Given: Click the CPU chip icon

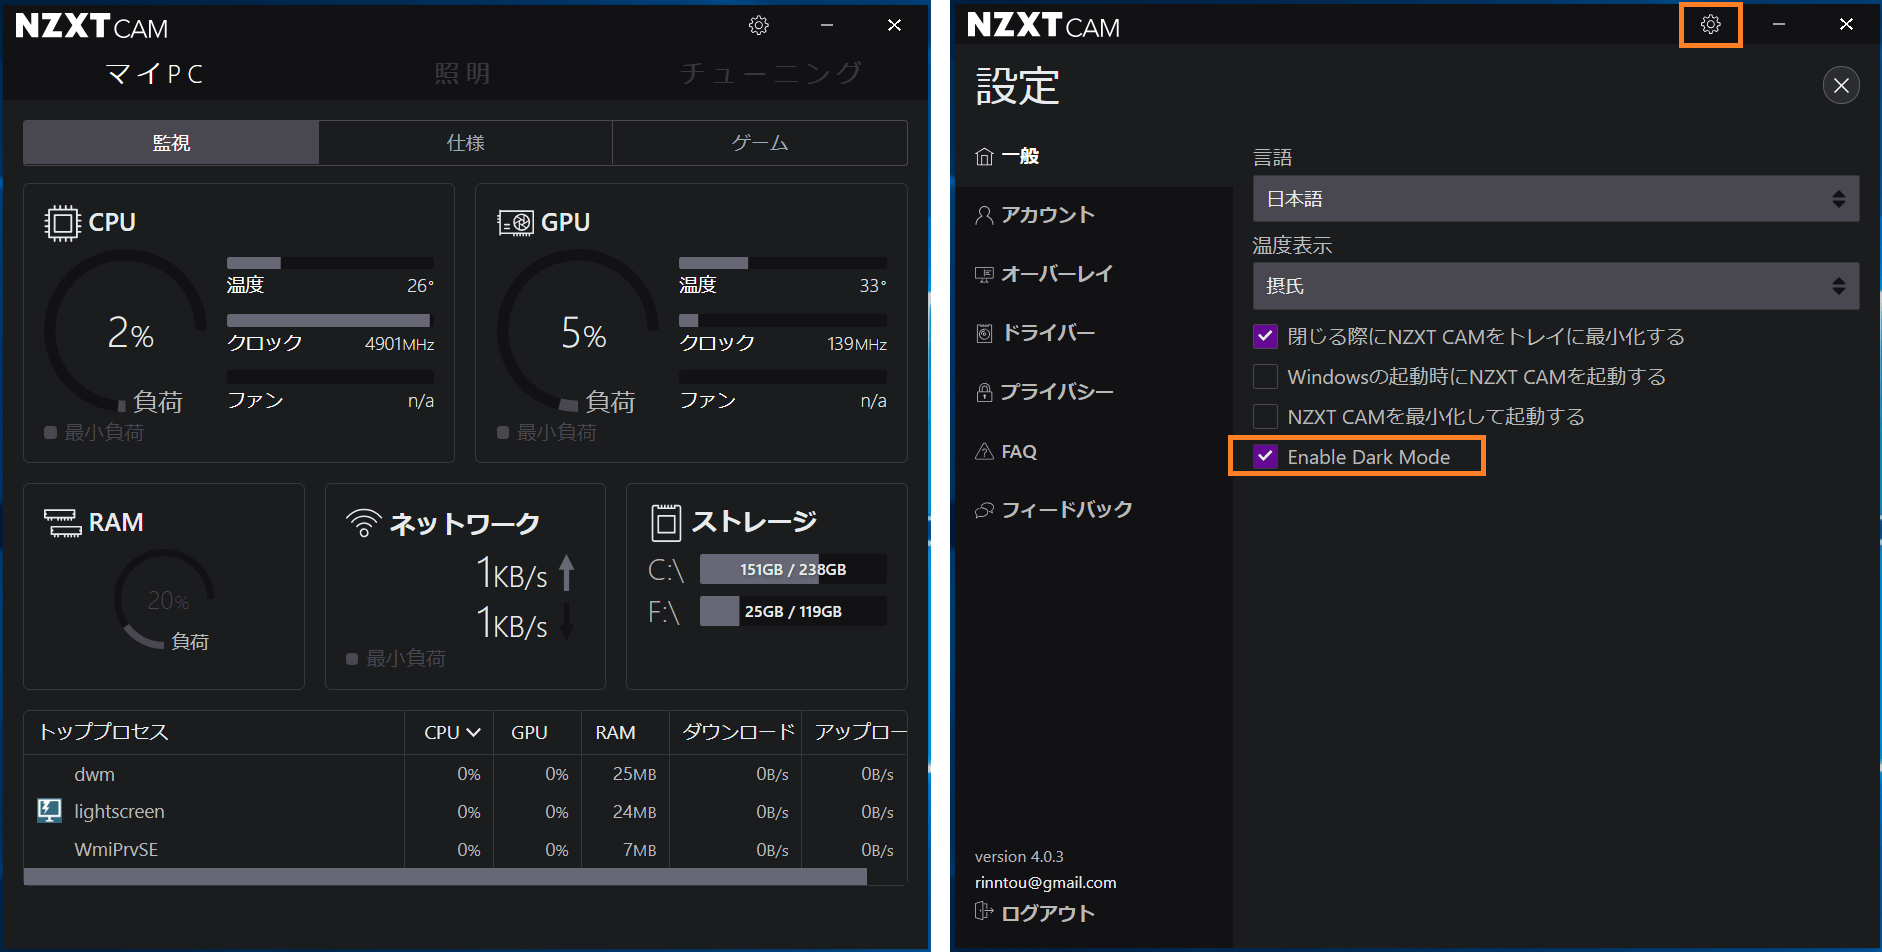Looking at the screenshot, I should pyautogui.click(x=62, y=222).
